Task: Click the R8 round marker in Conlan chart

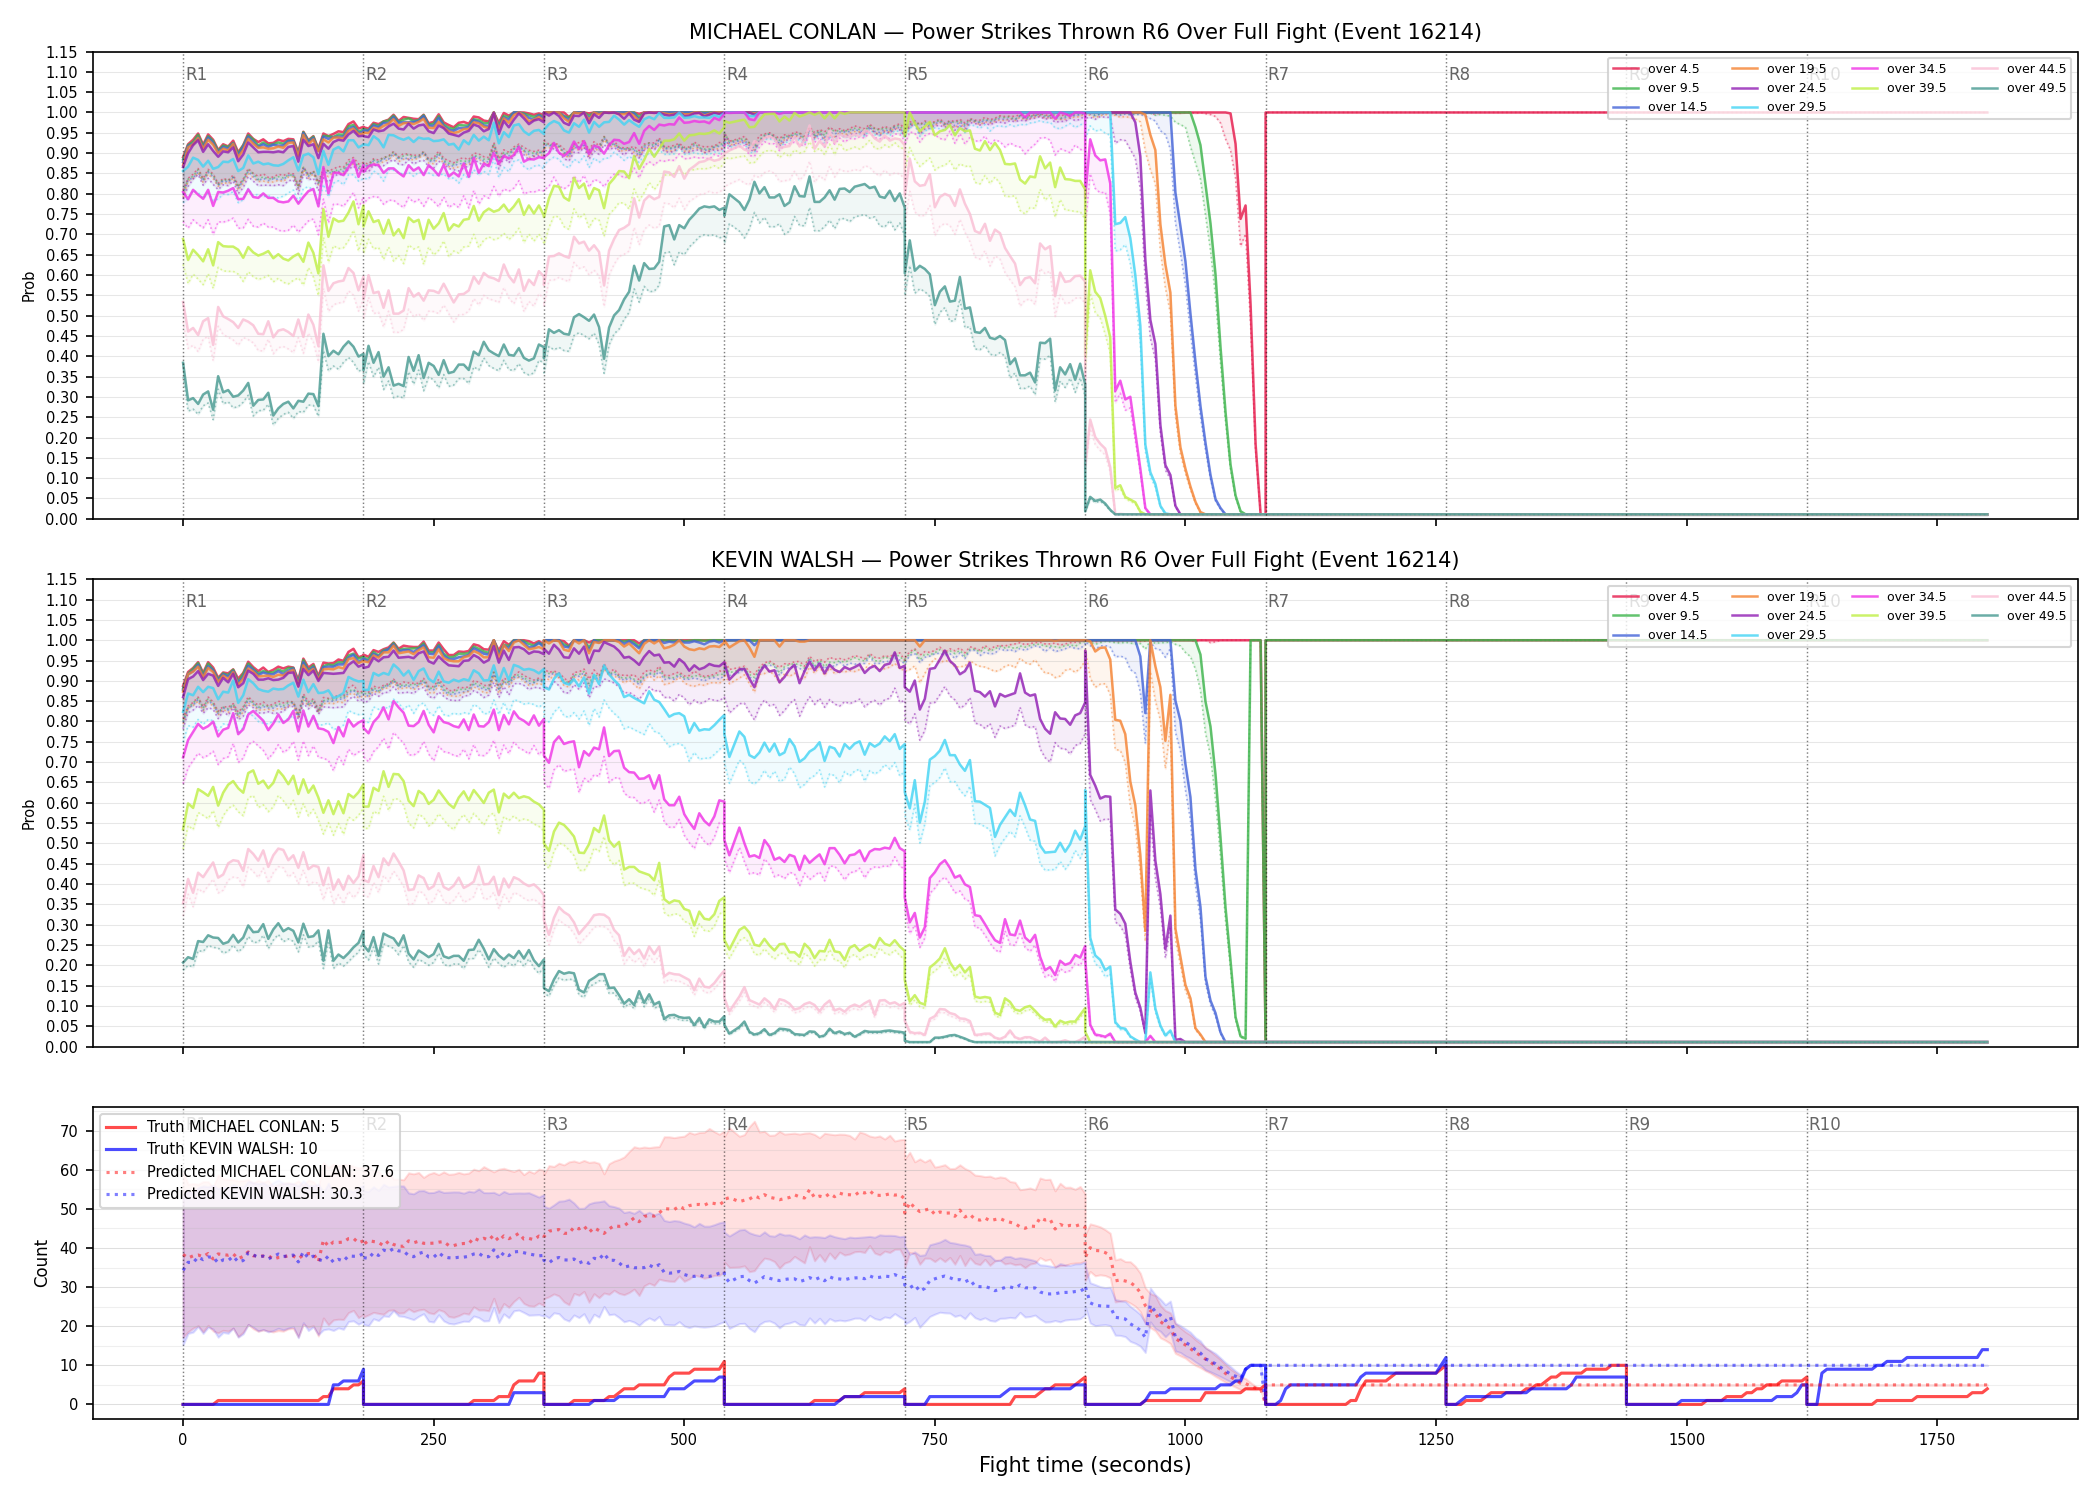Action: (x=1459, y=74)
